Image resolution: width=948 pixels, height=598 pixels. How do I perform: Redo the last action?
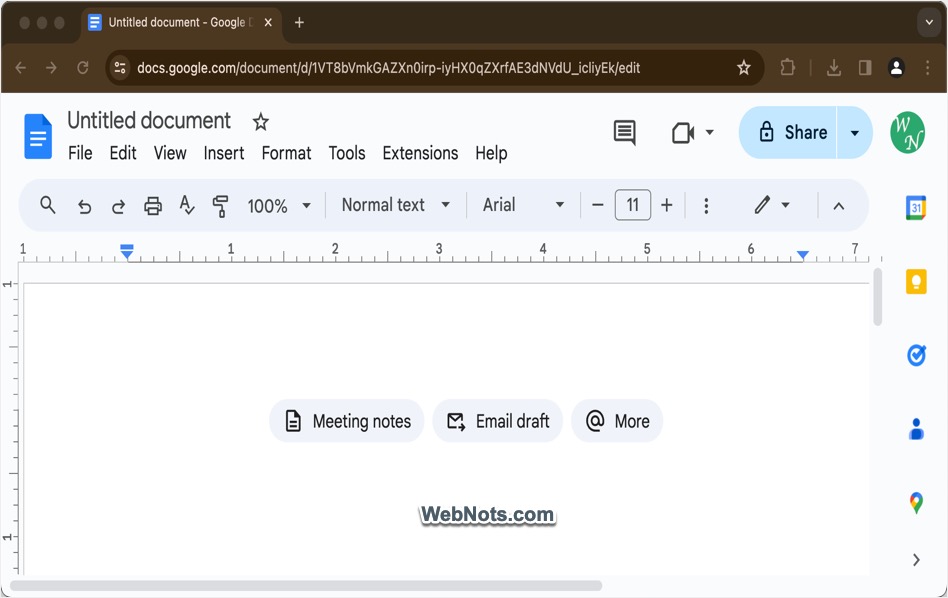118,205
